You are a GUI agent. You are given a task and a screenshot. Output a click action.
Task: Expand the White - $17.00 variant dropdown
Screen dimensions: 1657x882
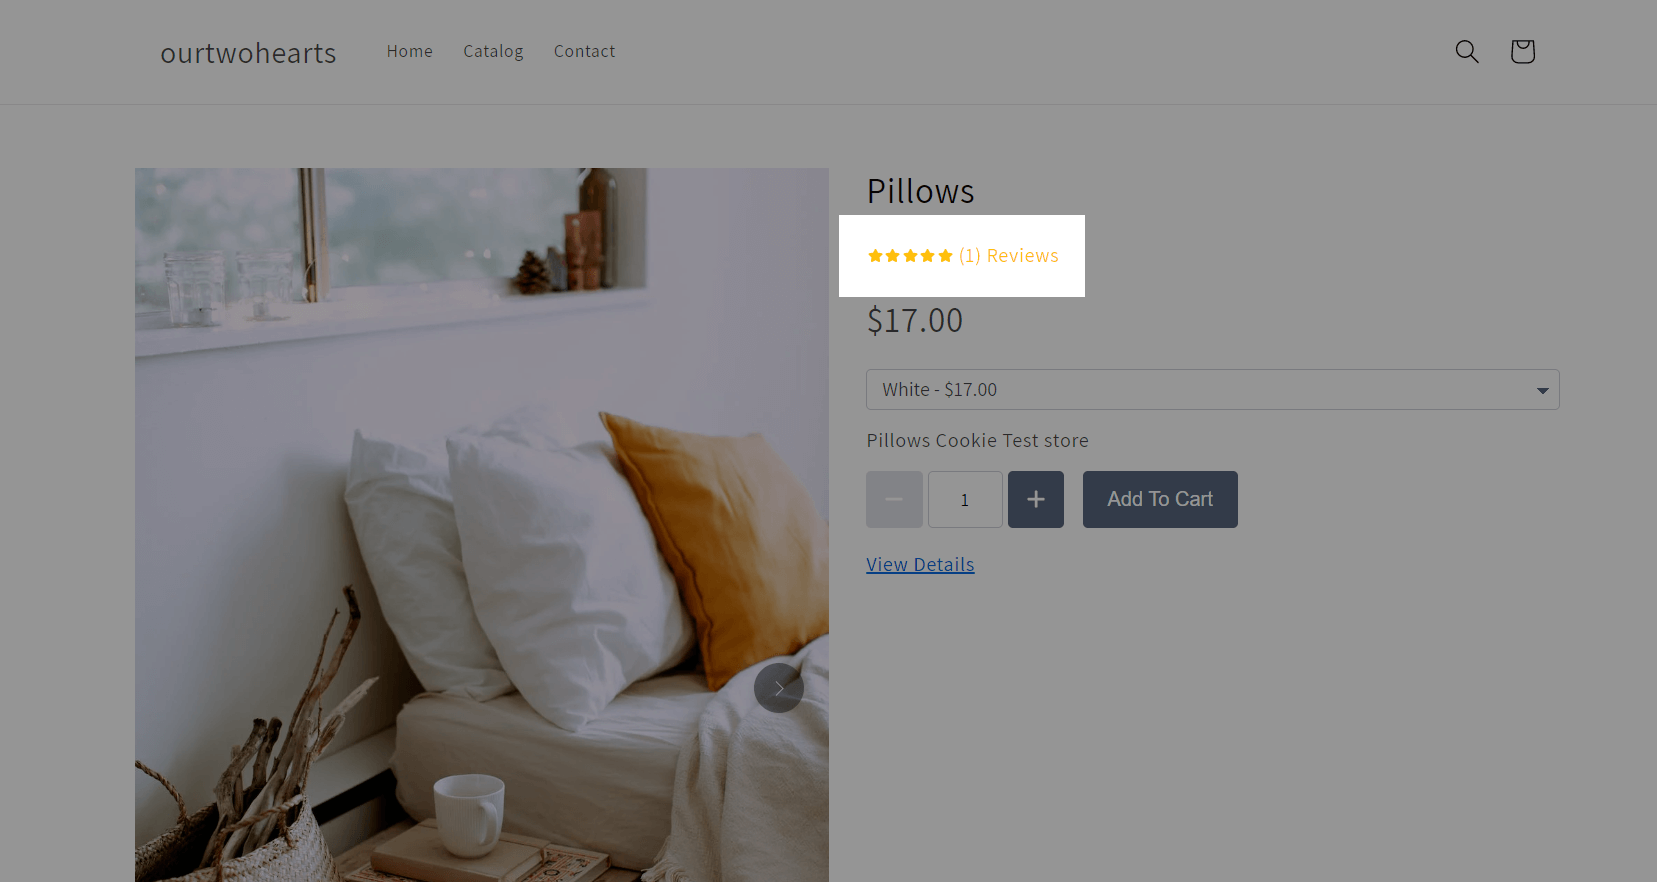1212,390
